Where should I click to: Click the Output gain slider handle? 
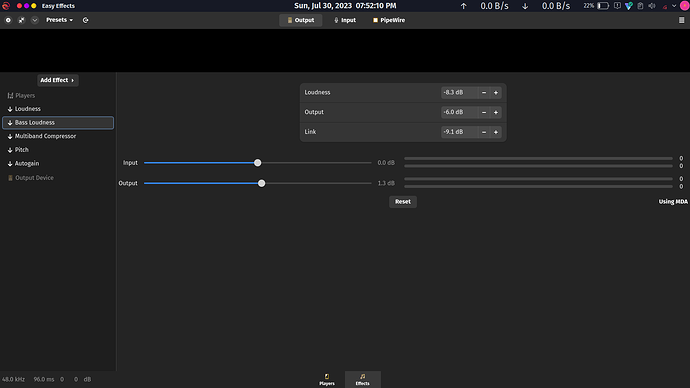[x=261, y=183]
